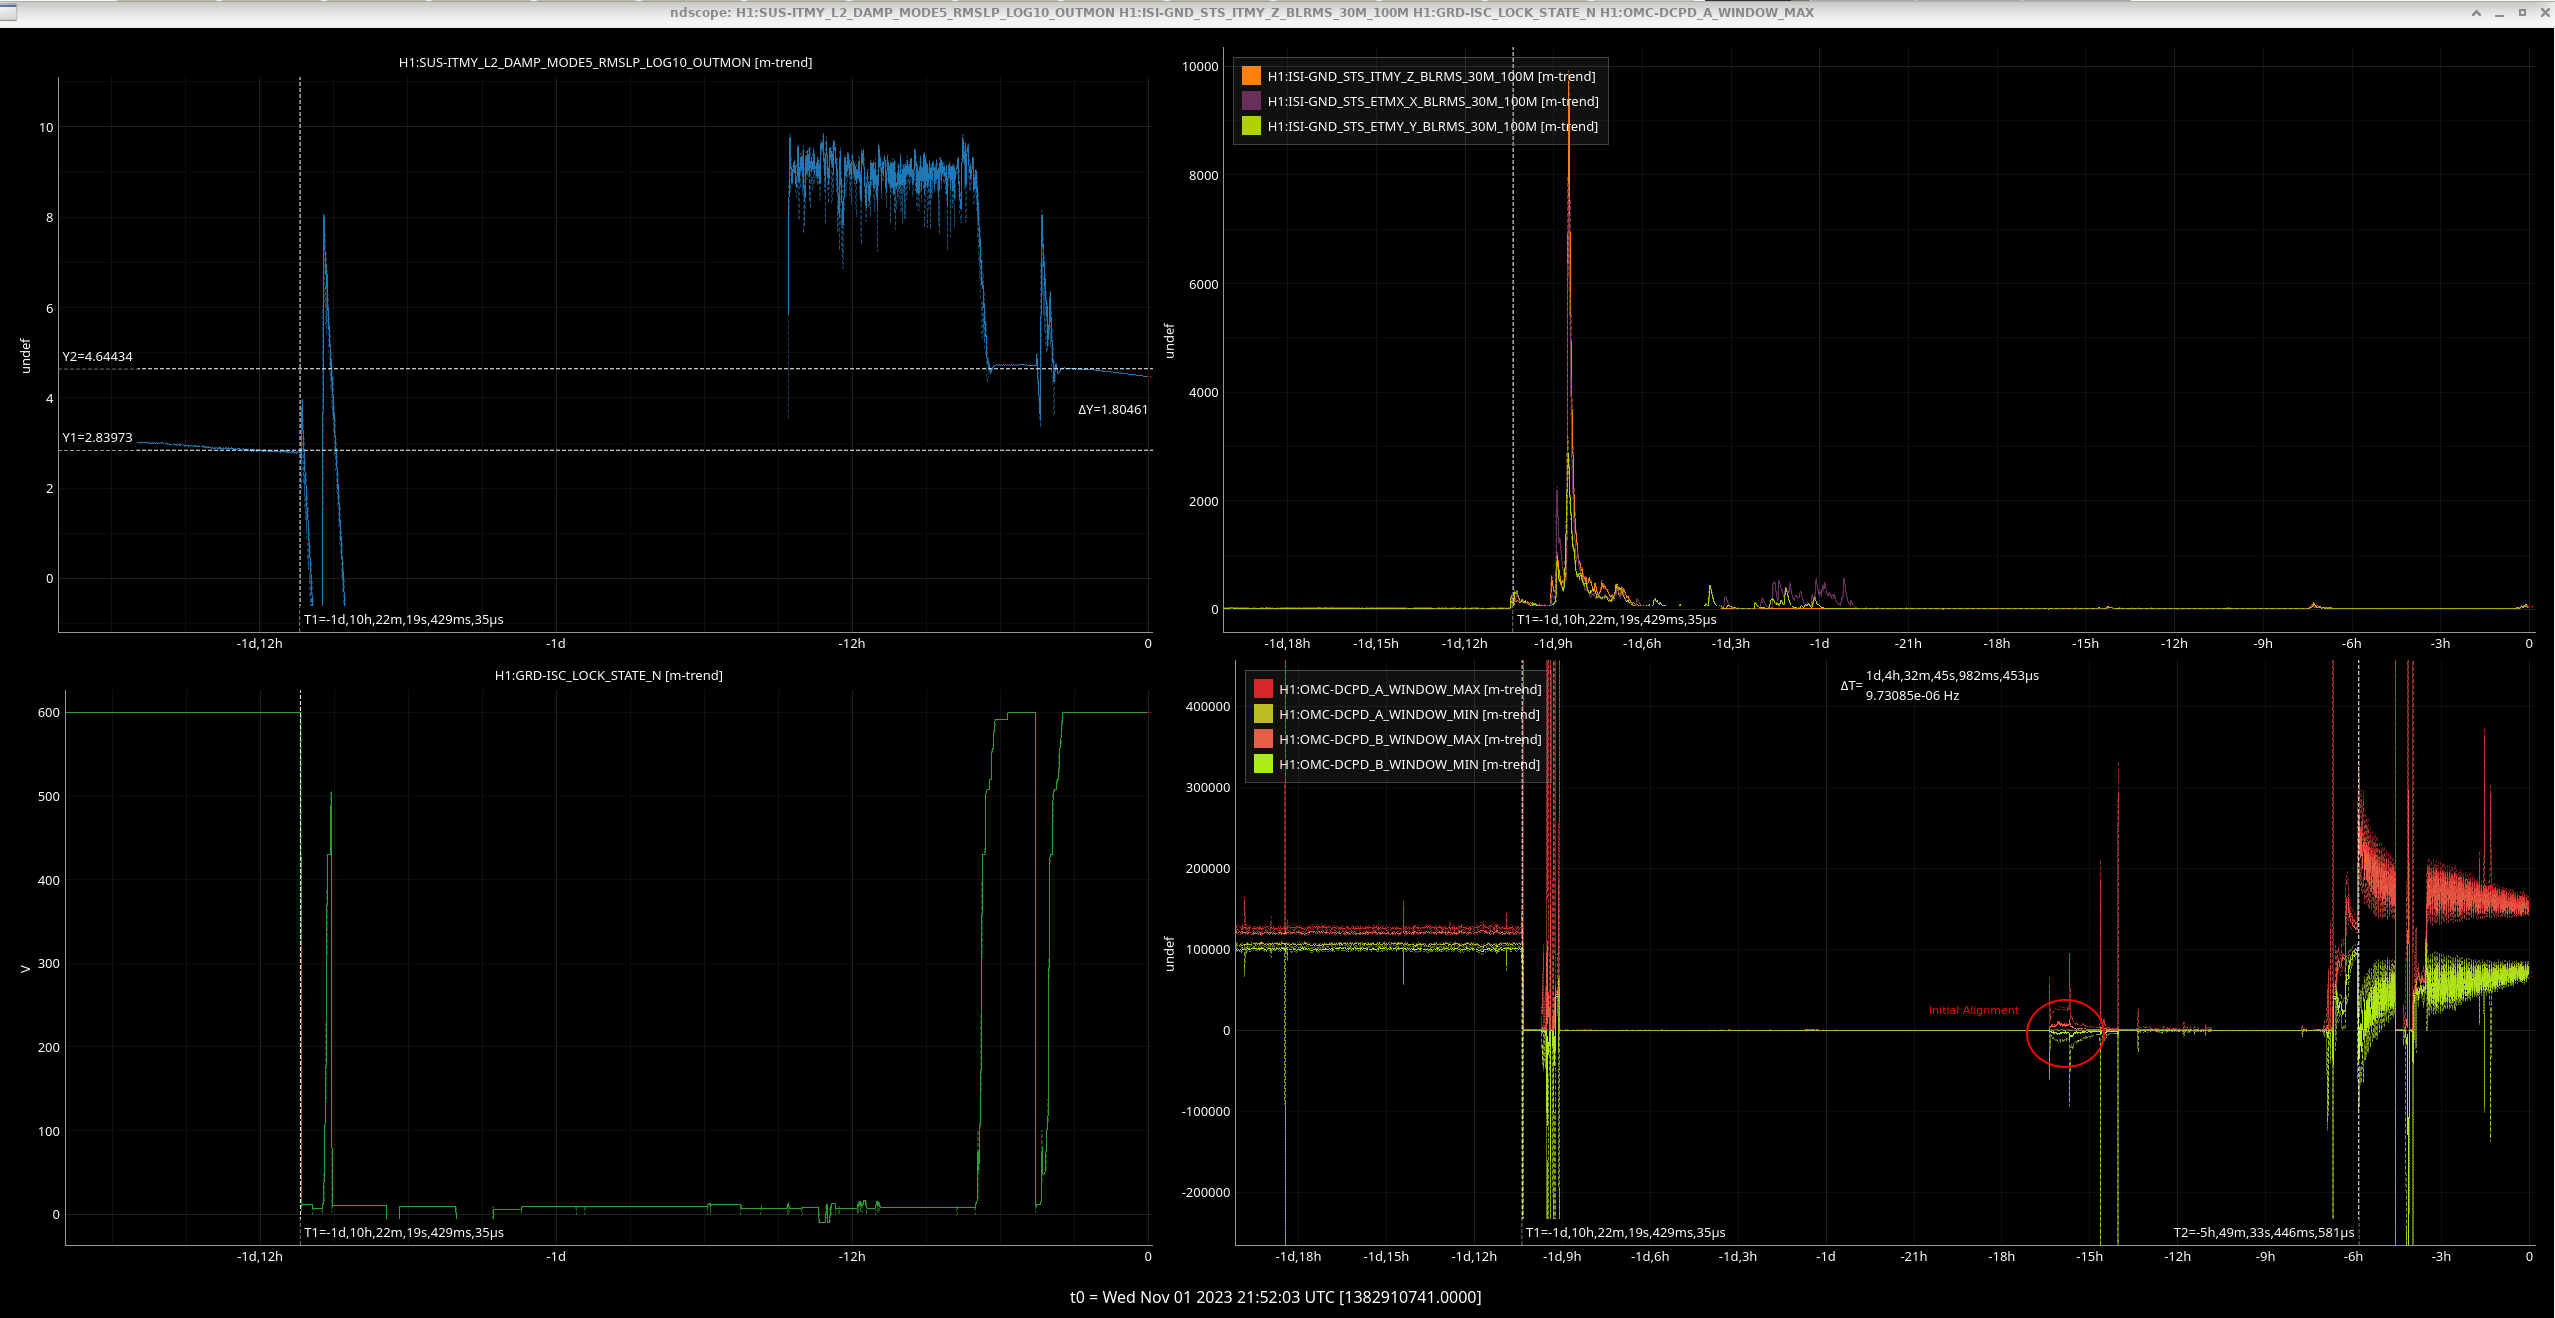Maximize the ndscope window

[x=2522, y=12]
